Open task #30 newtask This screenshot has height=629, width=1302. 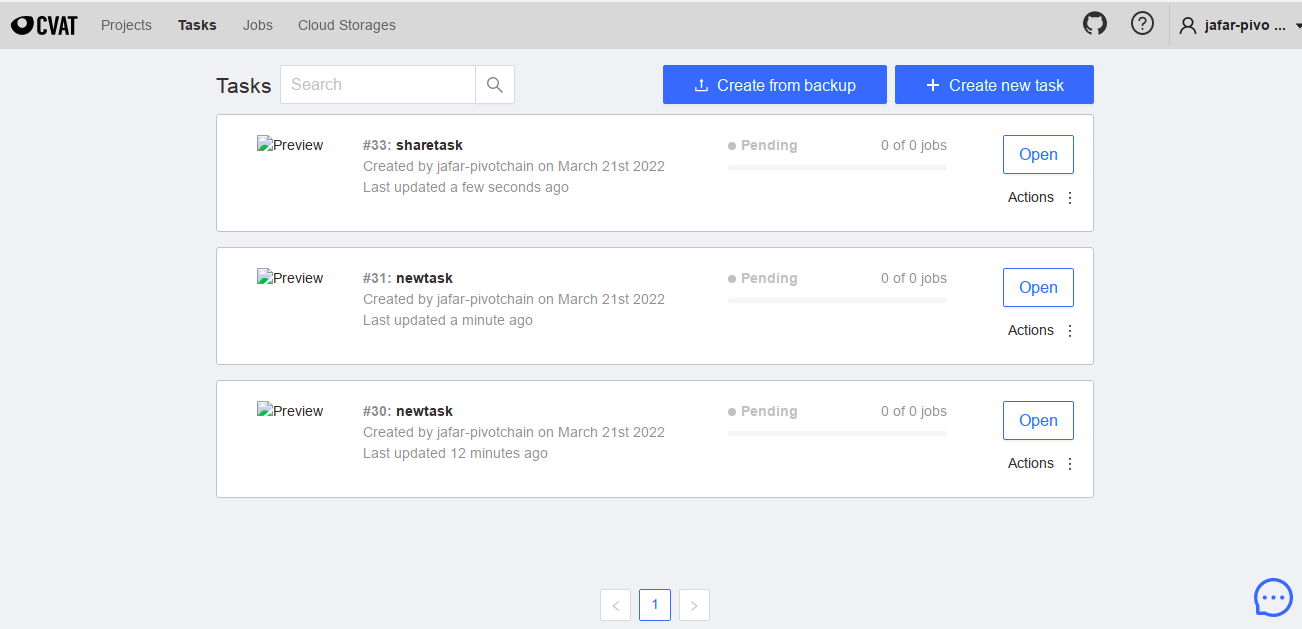[x=1038, y=421]
